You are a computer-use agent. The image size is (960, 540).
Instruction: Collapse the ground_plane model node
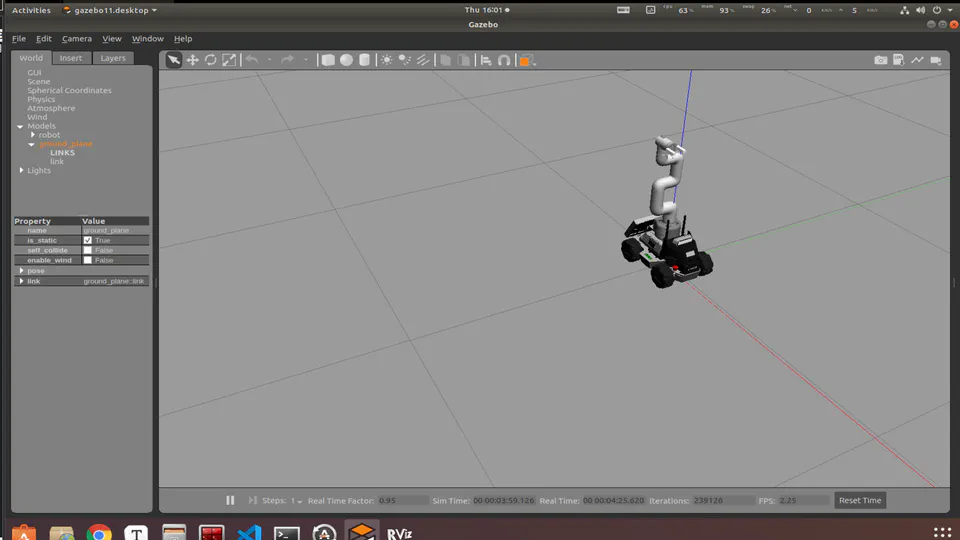31,144
